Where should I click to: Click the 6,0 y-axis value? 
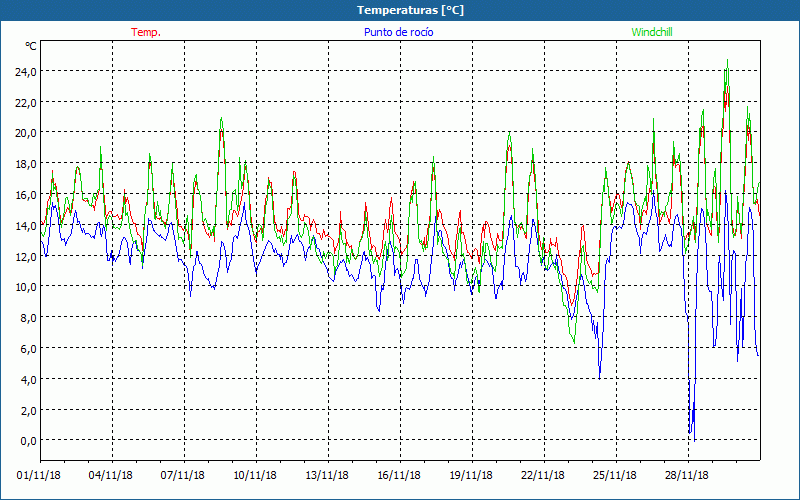[28, 349]
